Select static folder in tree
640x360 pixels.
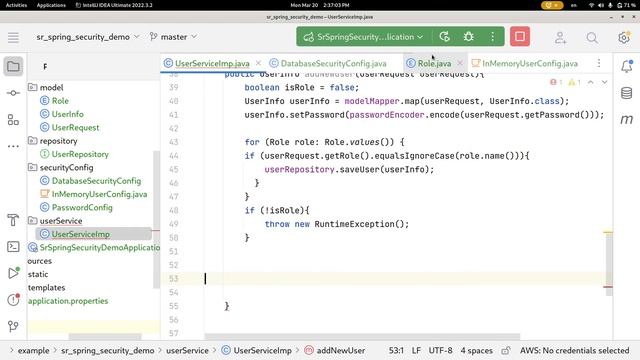point(38,274)
